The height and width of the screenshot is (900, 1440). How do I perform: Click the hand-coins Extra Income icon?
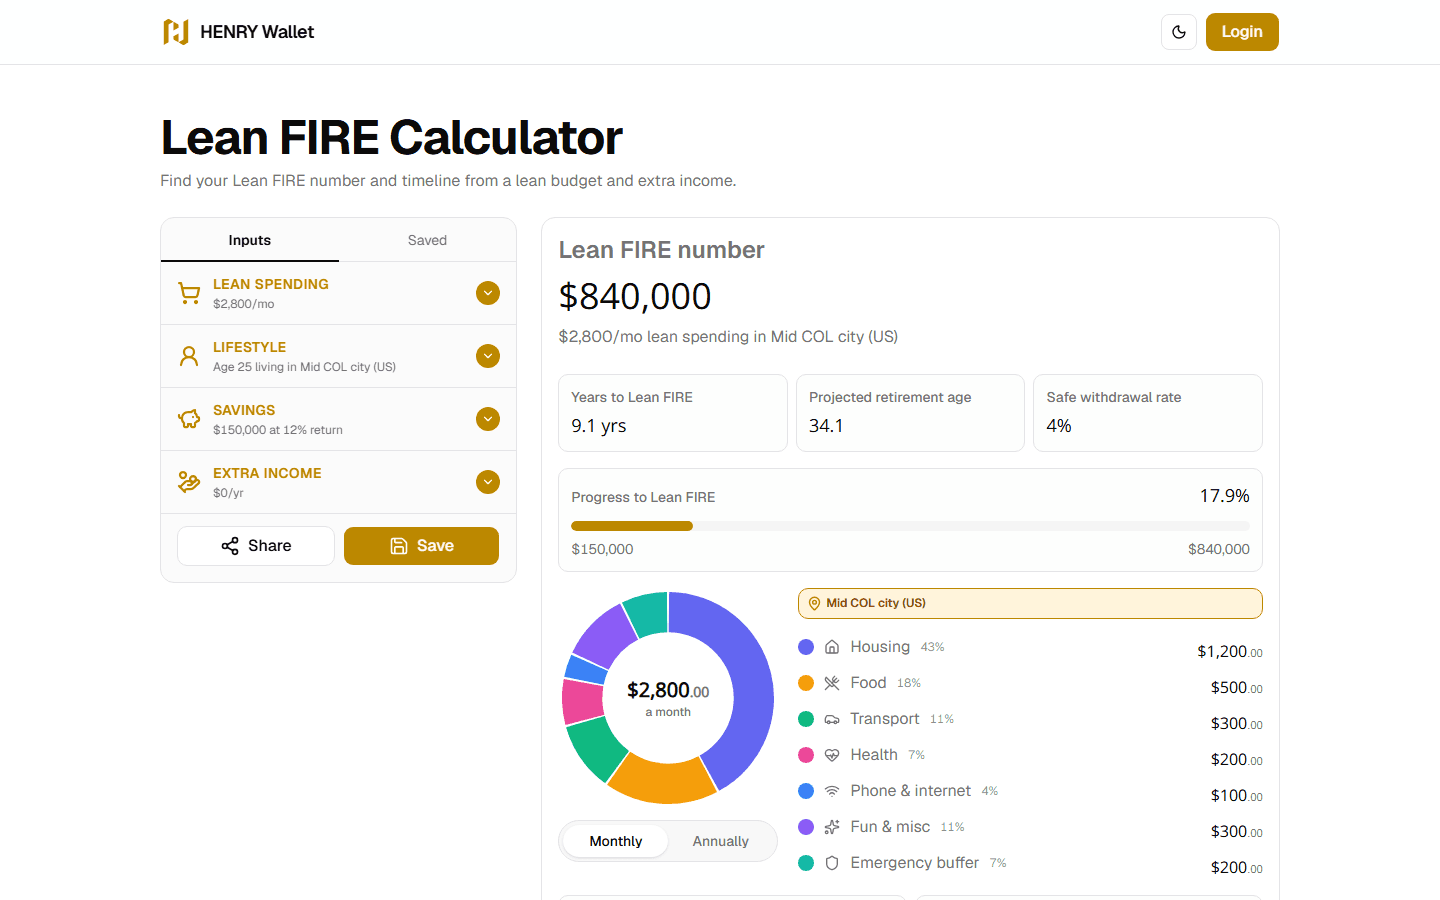(x=189, y=482)
